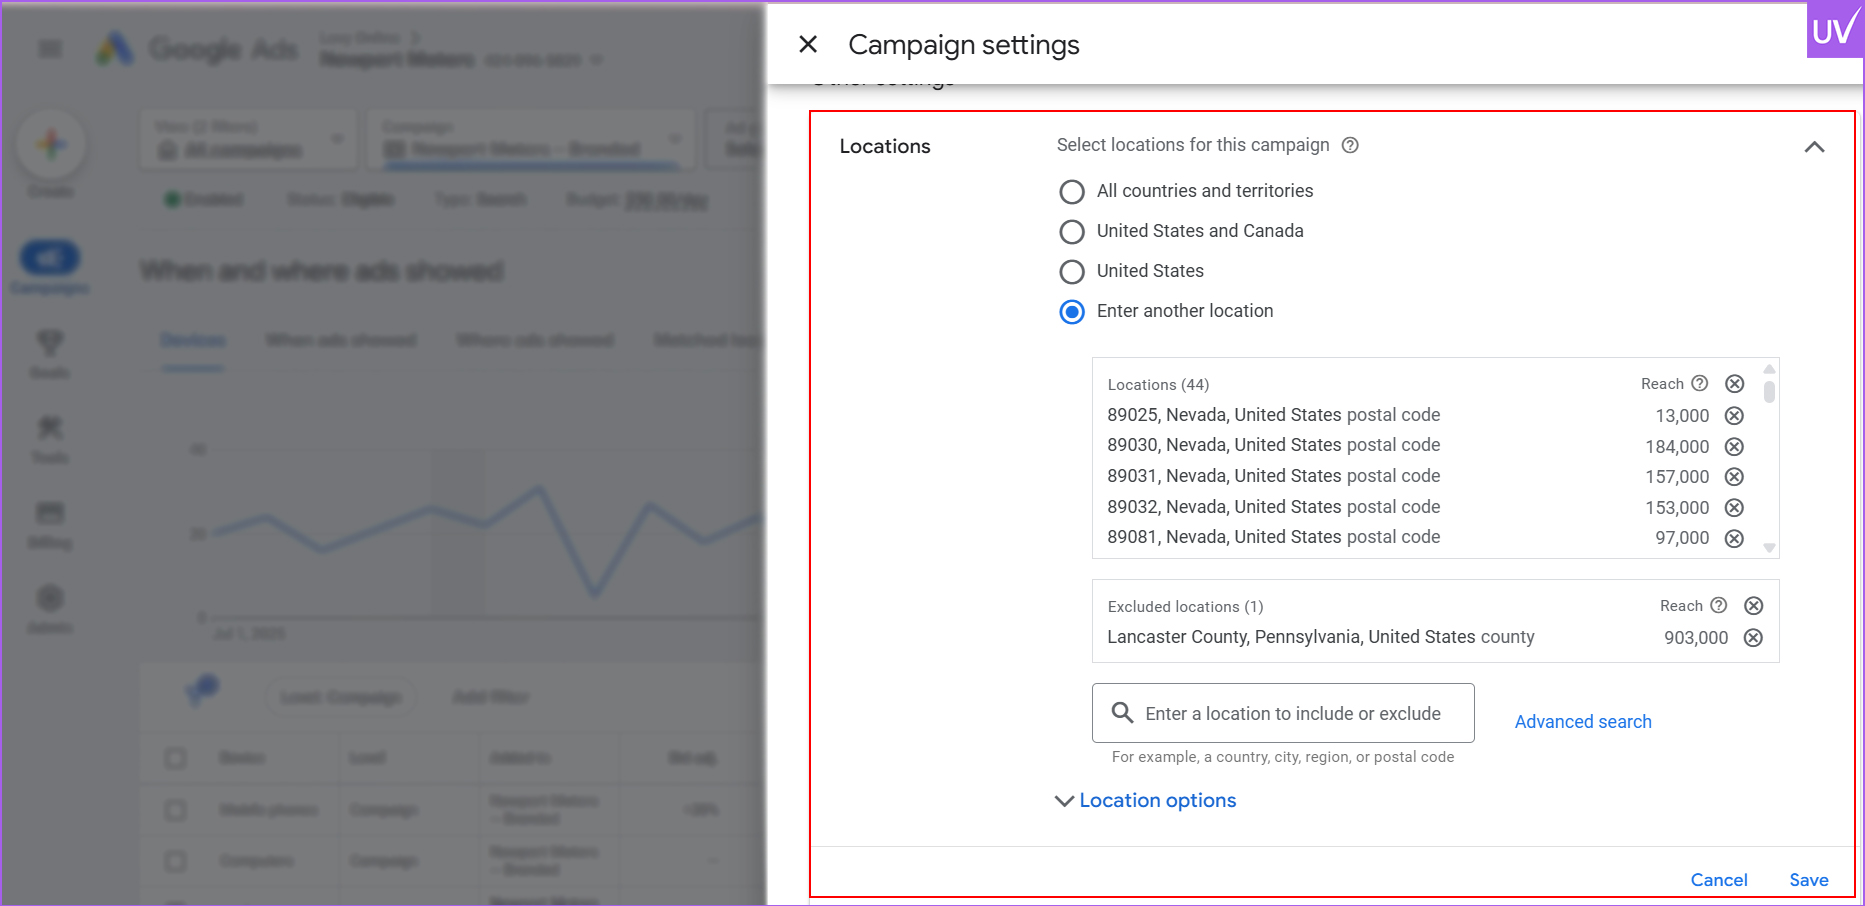Remove Lancaster County from excluded locations
This screenshot has width=1865, height=906.
point(1753,638)
